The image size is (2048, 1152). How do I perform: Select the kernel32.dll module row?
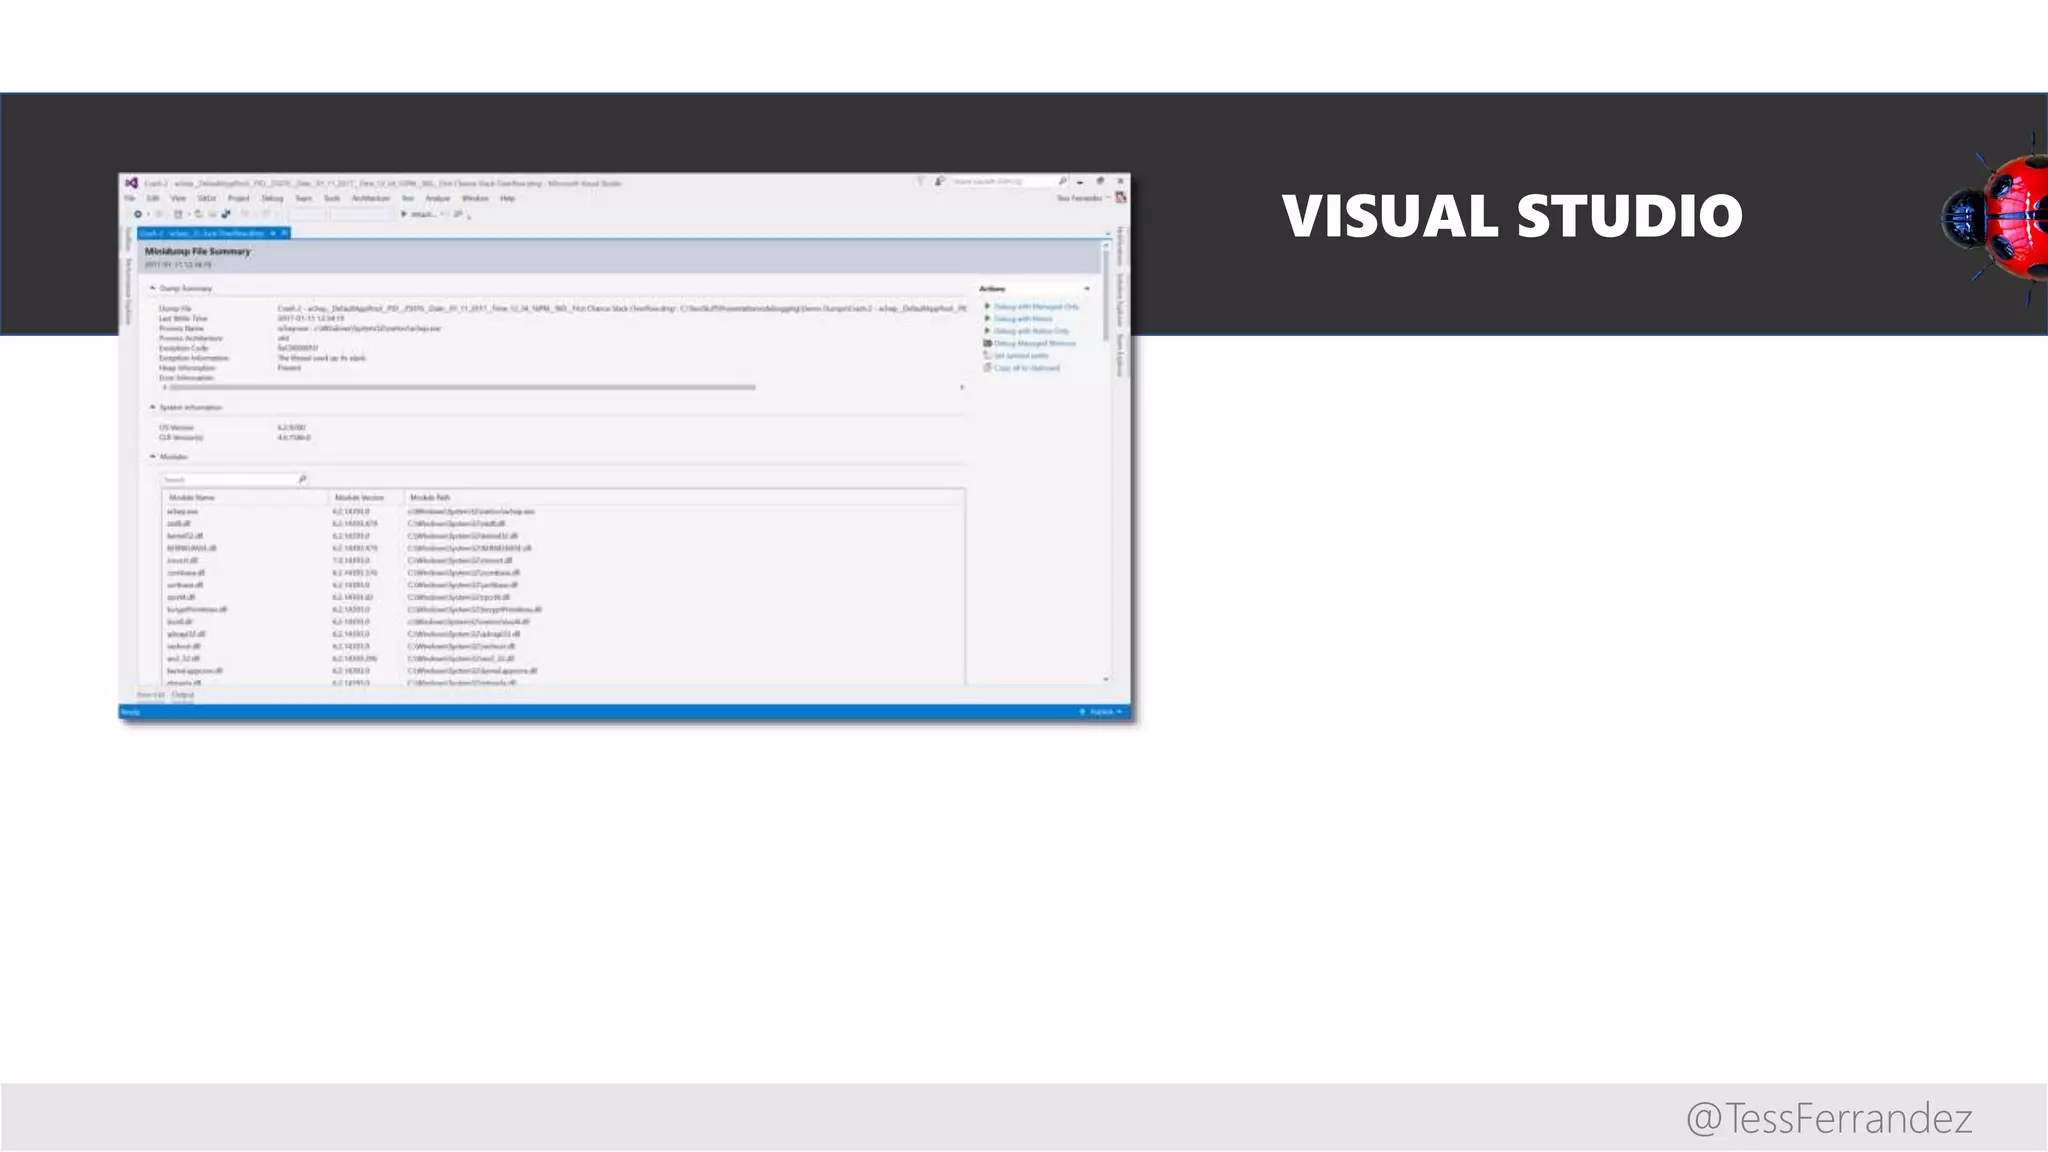click(x=563, y=536)
